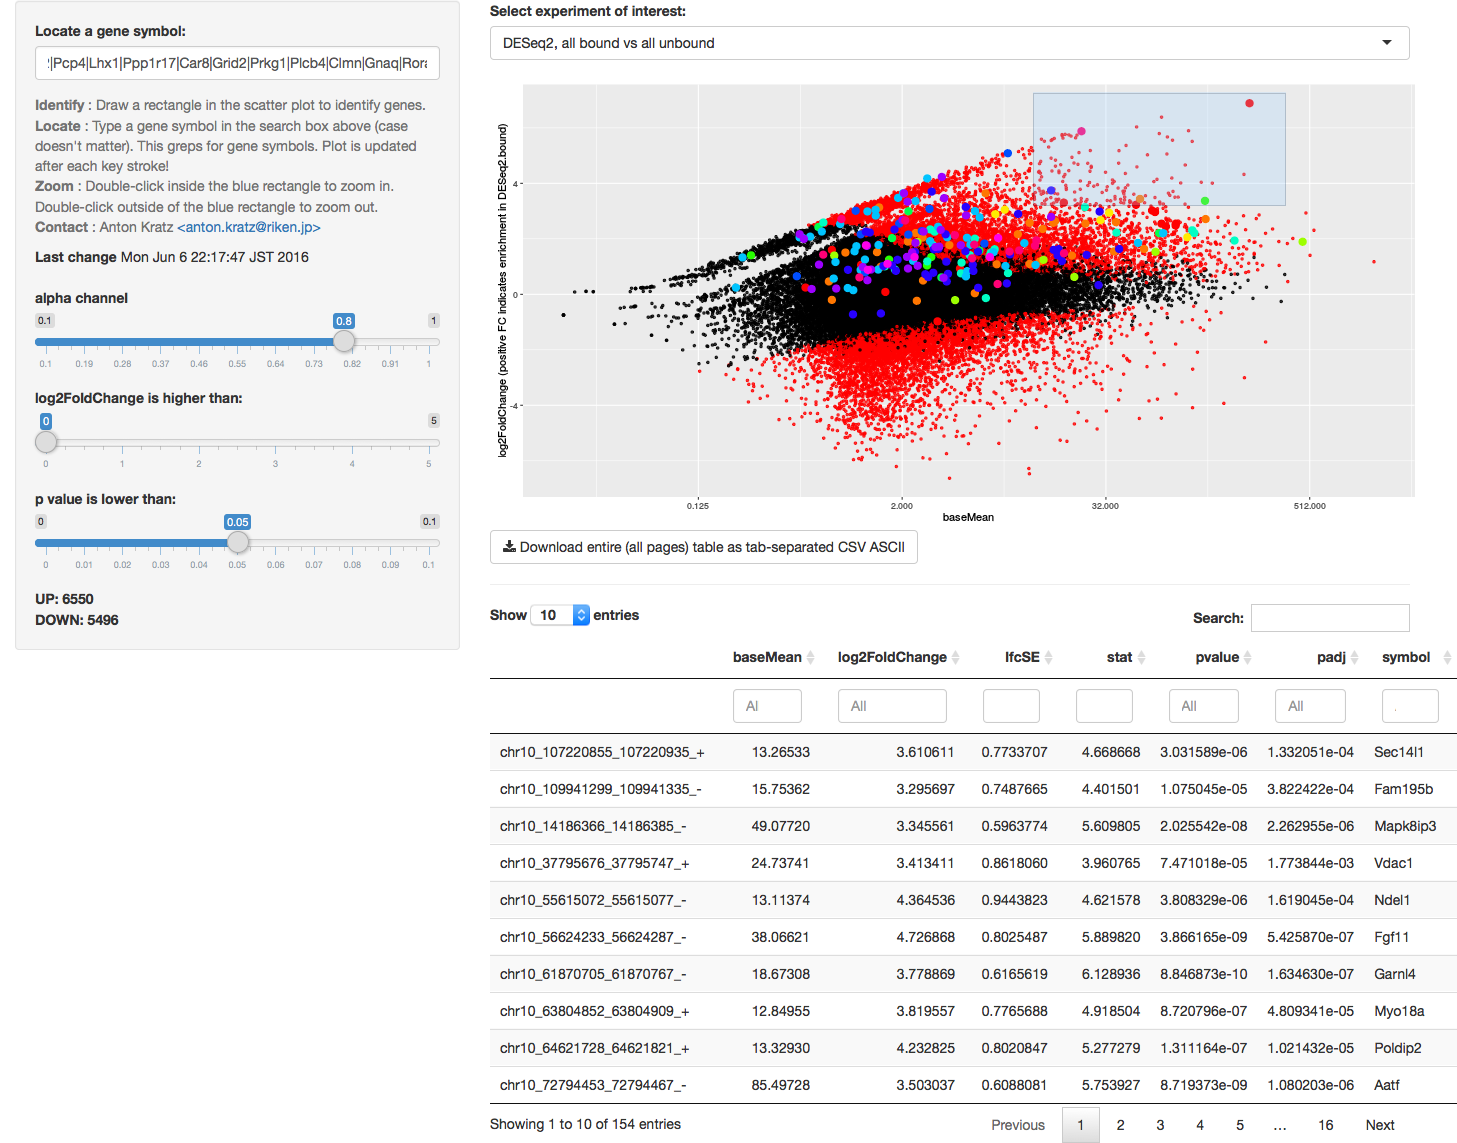Viewport: 1457px width, 1143px height.
Task: Click the symbol column filter box
Action: [1410, 706]
